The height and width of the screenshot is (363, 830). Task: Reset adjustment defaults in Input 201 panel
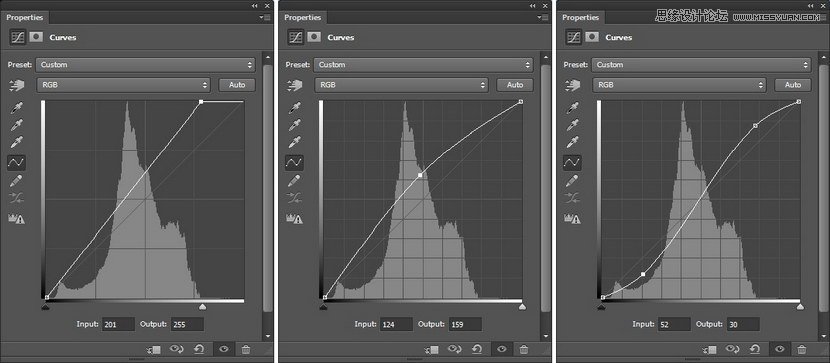point(200,349)
